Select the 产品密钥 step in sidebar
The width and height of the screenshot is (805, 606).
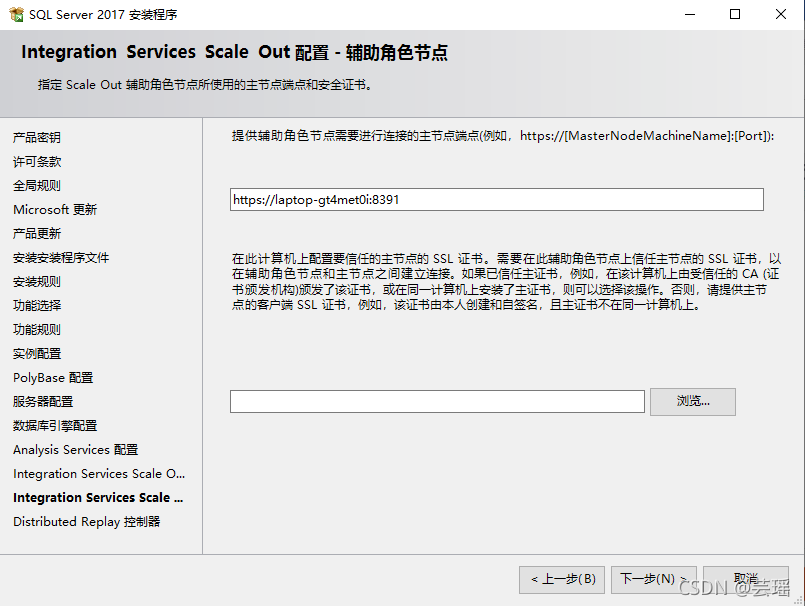click(x=37, y=138)
